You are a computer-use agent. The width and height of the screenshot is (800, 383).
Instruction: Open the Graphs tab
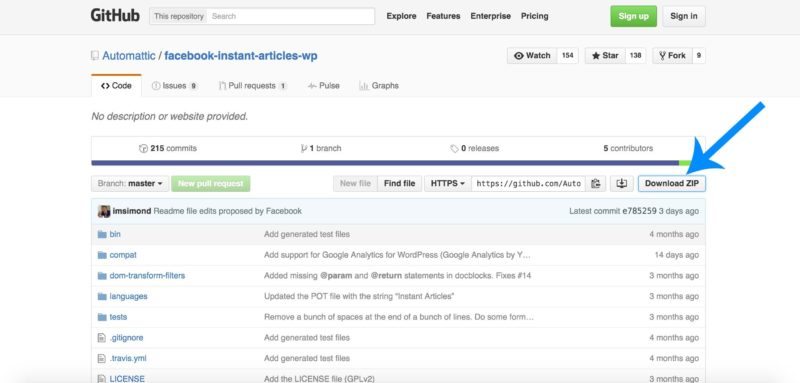(379, 86)
